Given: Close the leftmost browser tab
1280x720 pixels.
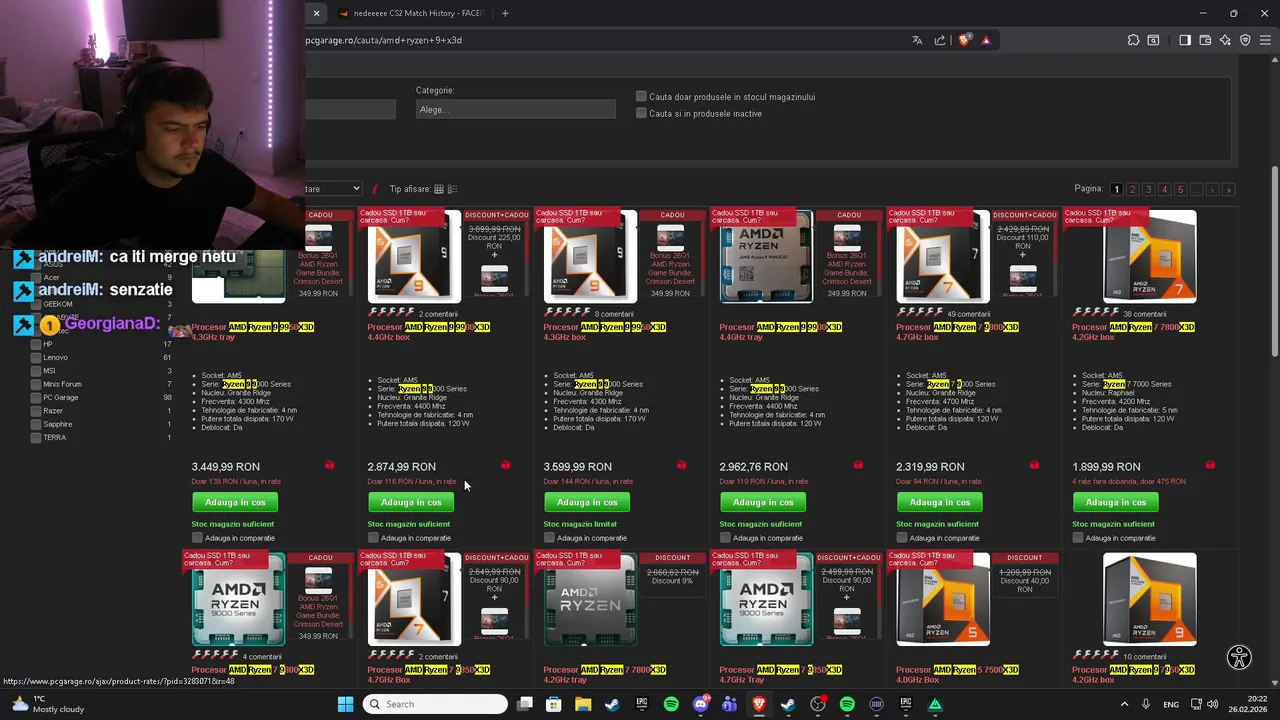Looking at the screenshot, I should point(316,13).
